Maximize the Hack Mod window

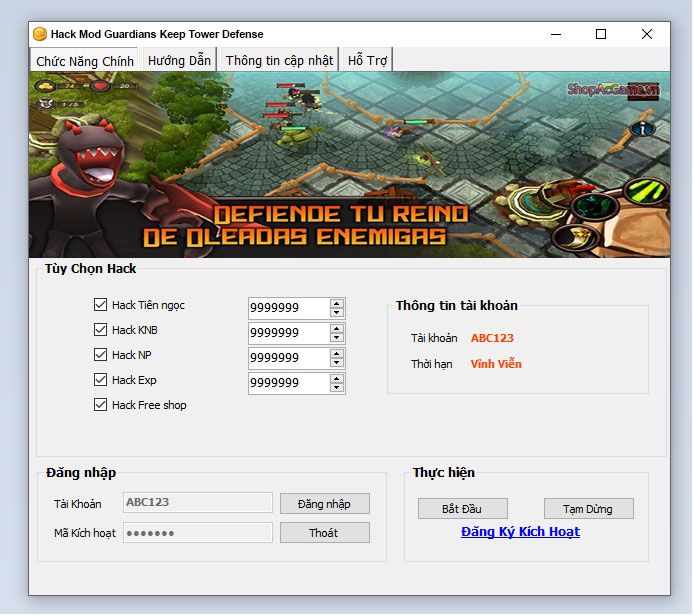point(601,34)
